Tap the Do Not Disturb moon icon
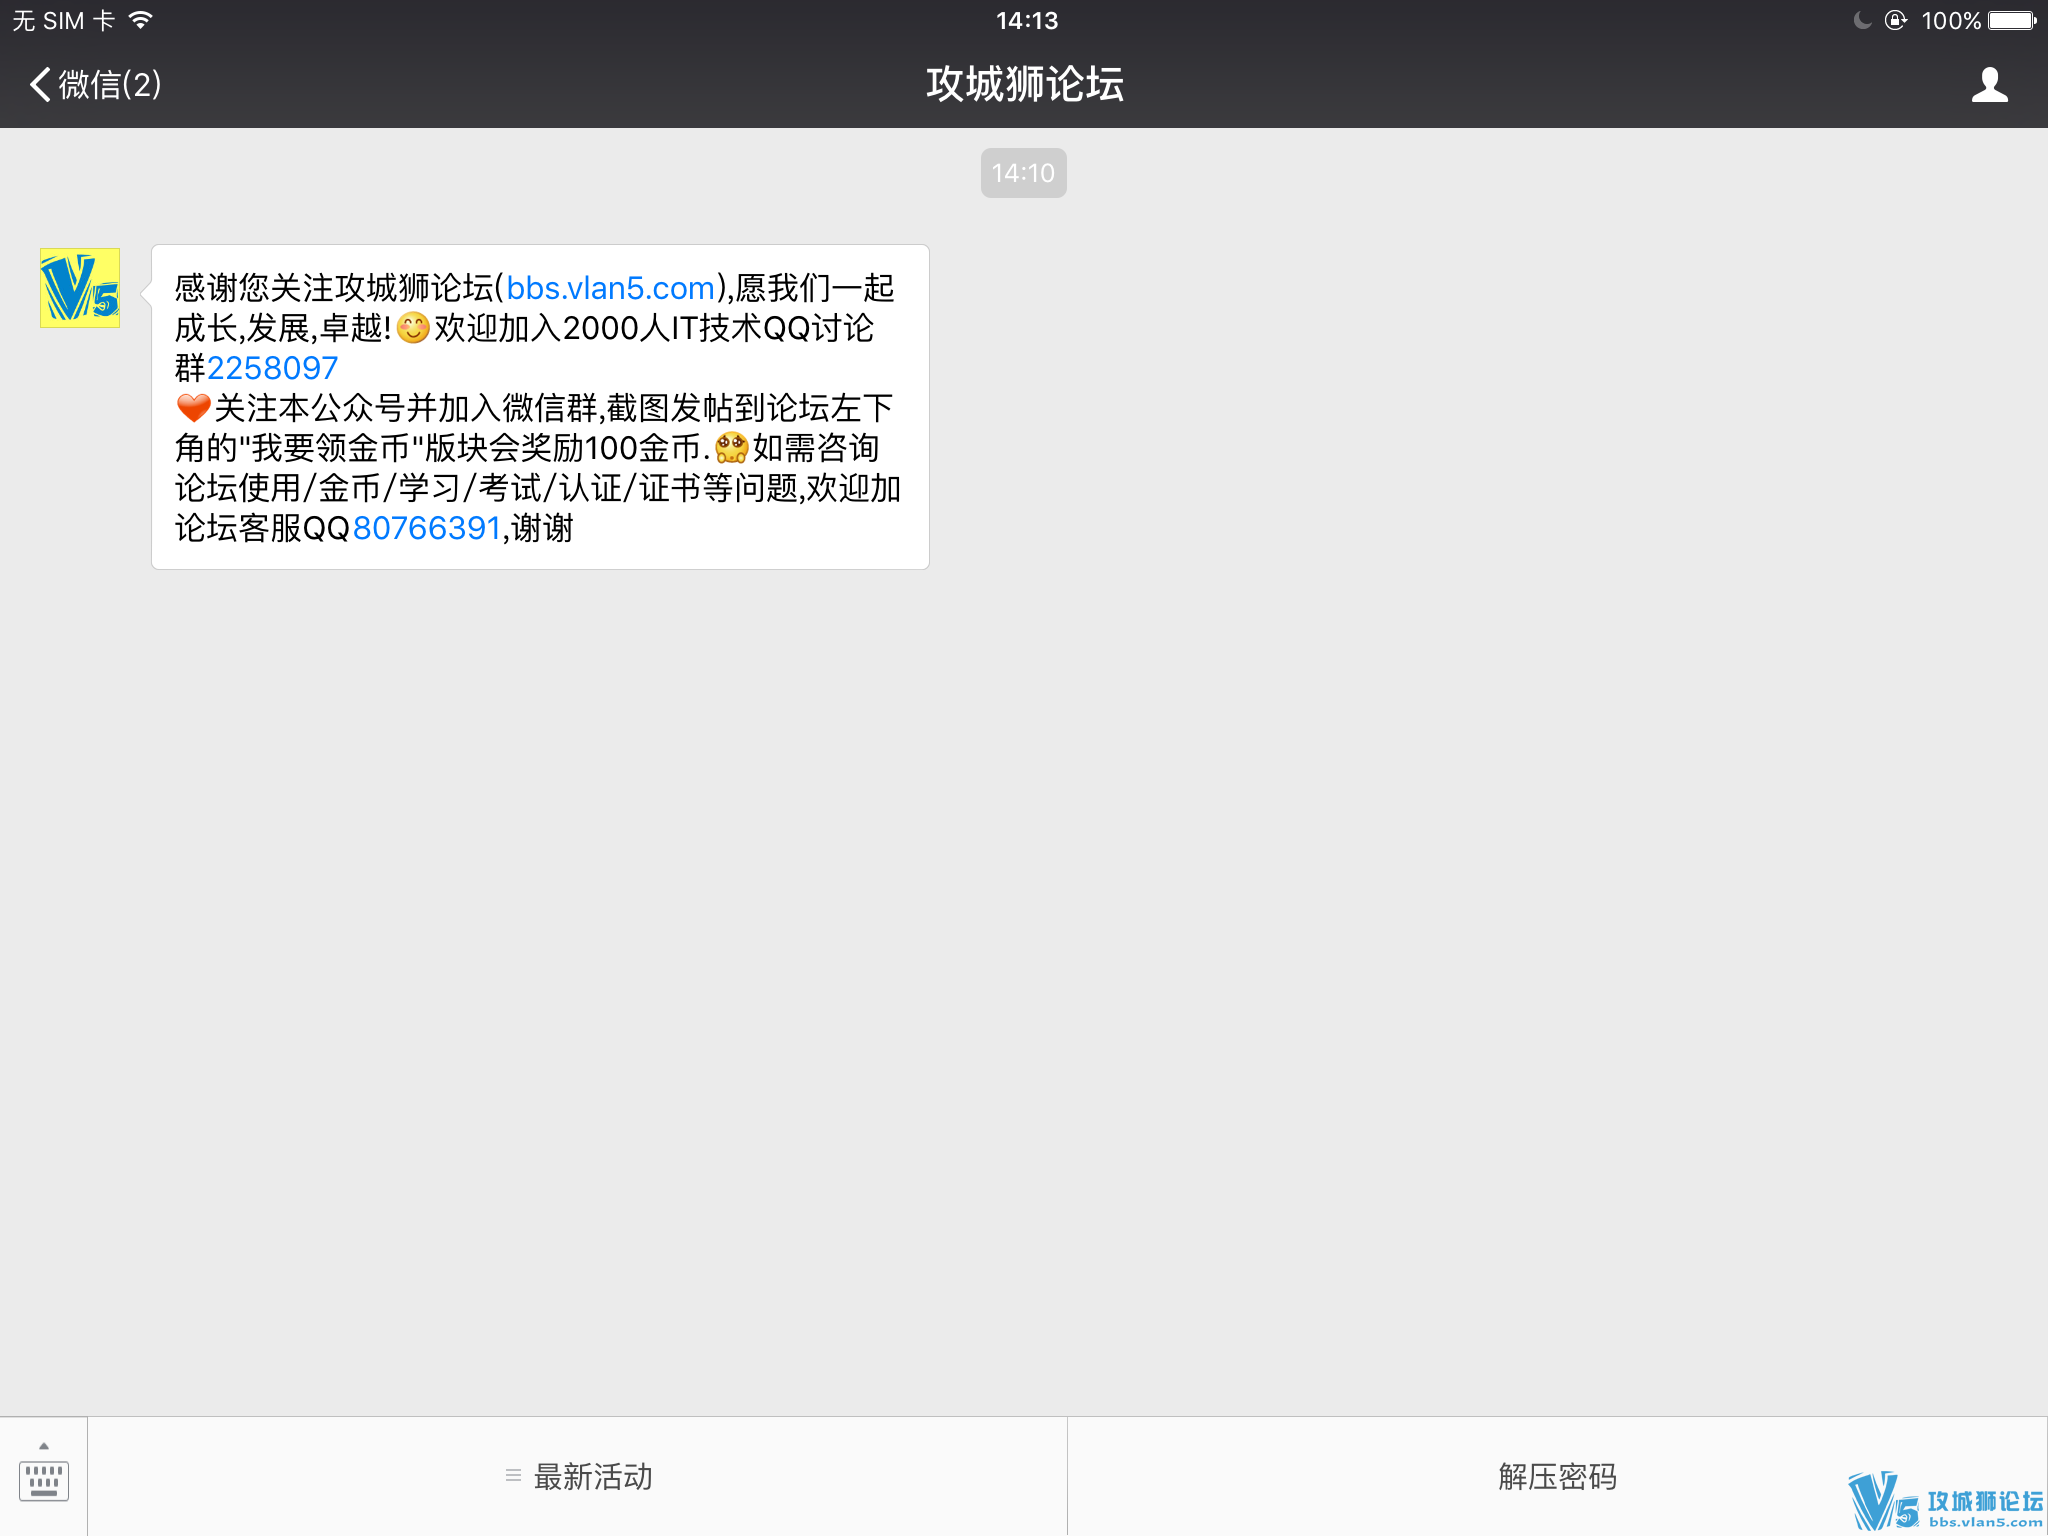This screenshot has height=1536, width=2048. tap(1861, 20)
